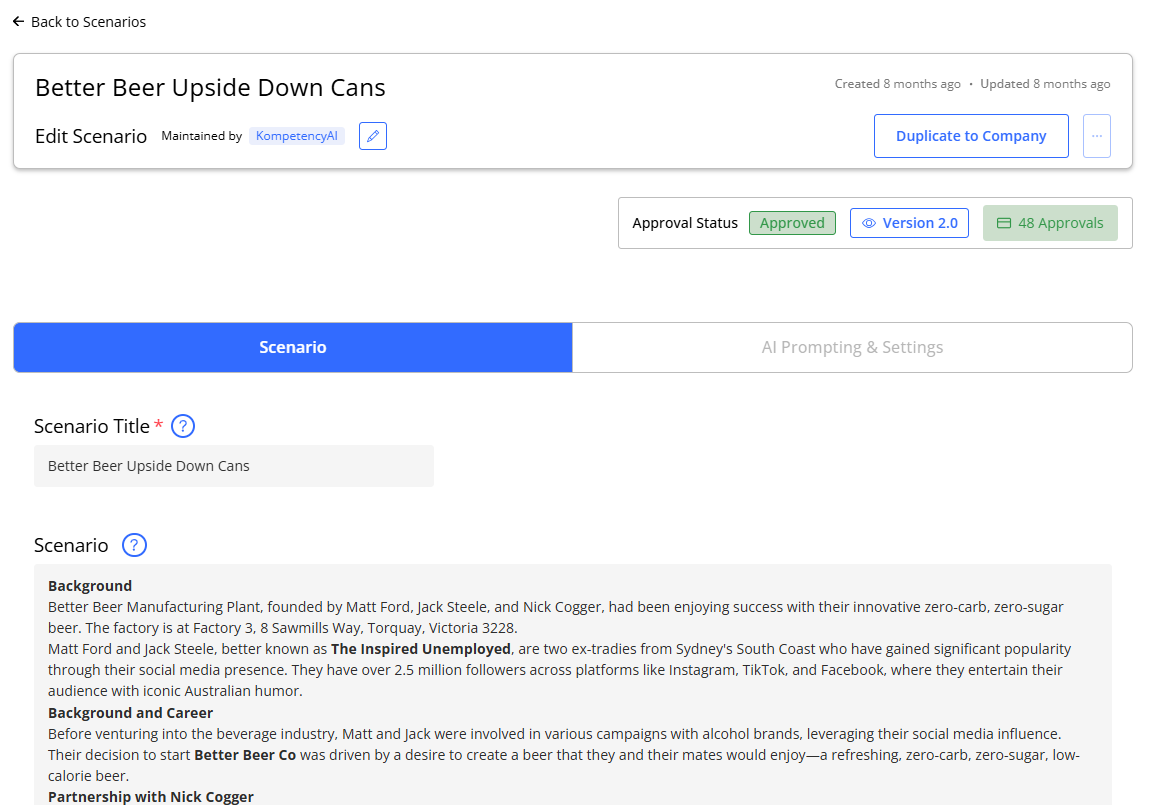Viewport: 1160px width, 805px height.
Task: Open the Version 2.0 button
Action: 909,223
